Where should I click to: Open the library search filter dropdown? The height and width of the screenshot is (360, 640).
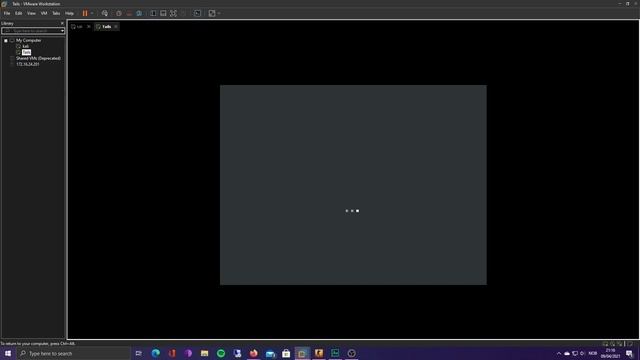click(x=62, y=31)
